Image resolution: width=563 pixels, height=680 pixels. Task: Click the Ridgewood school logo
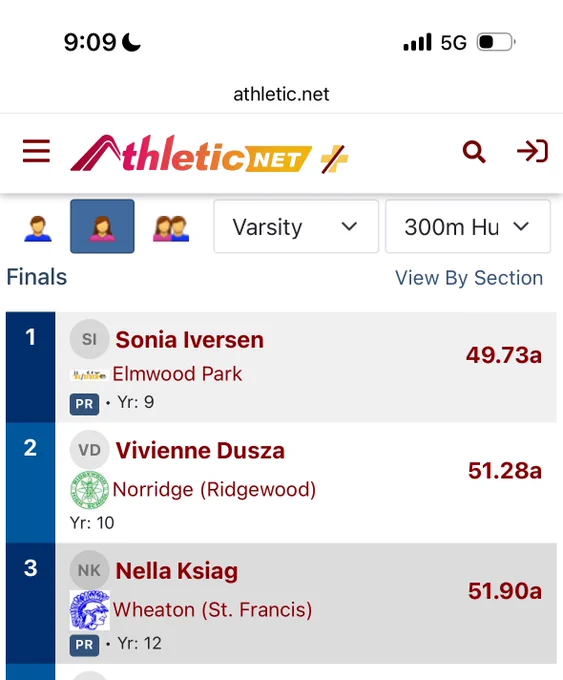pos(89,490)
